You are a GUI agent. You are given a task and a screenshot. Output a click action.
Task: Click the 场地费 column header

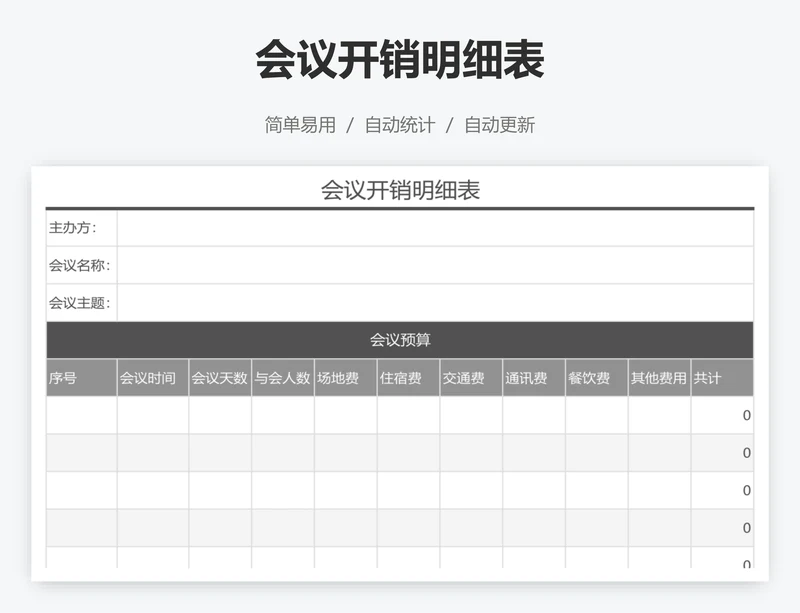tap(346, 378)
